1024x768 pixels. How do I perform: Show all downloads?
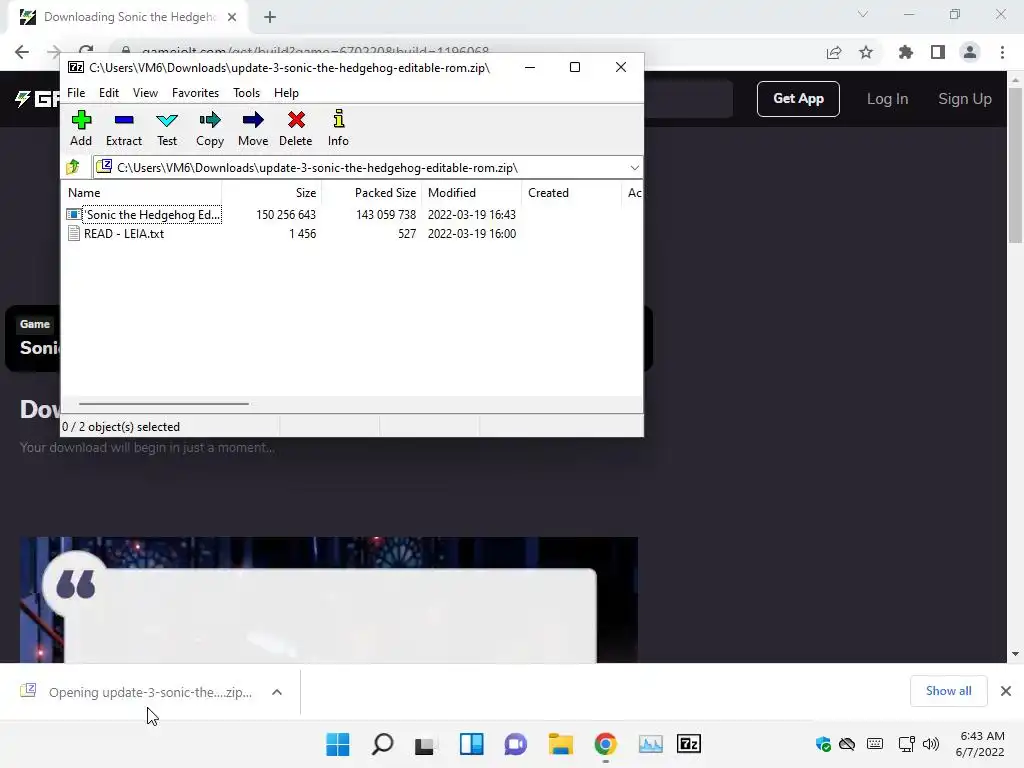(x=948, y=691)
